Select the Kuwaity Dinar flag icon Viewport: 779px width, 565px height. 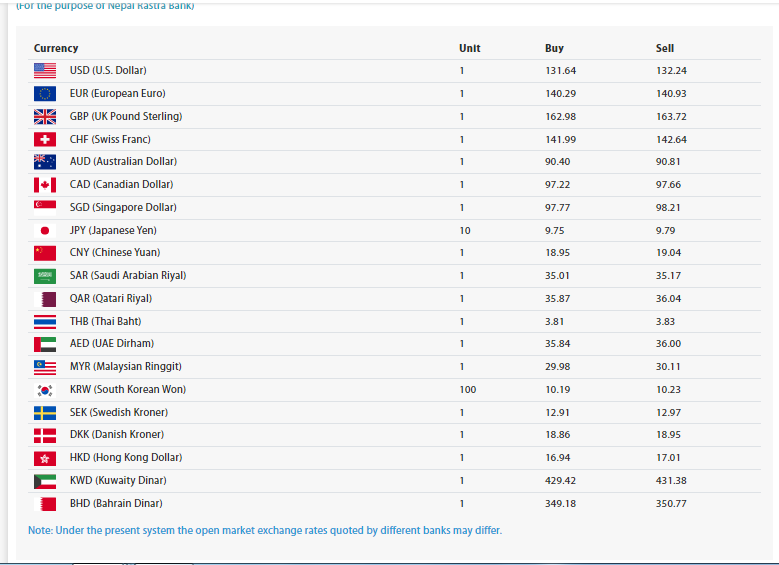[45, 481]
